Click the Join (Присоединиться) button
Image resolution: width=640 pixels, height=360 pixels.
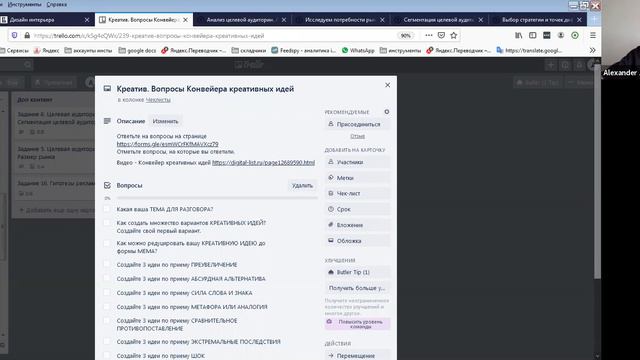point(358,124)
